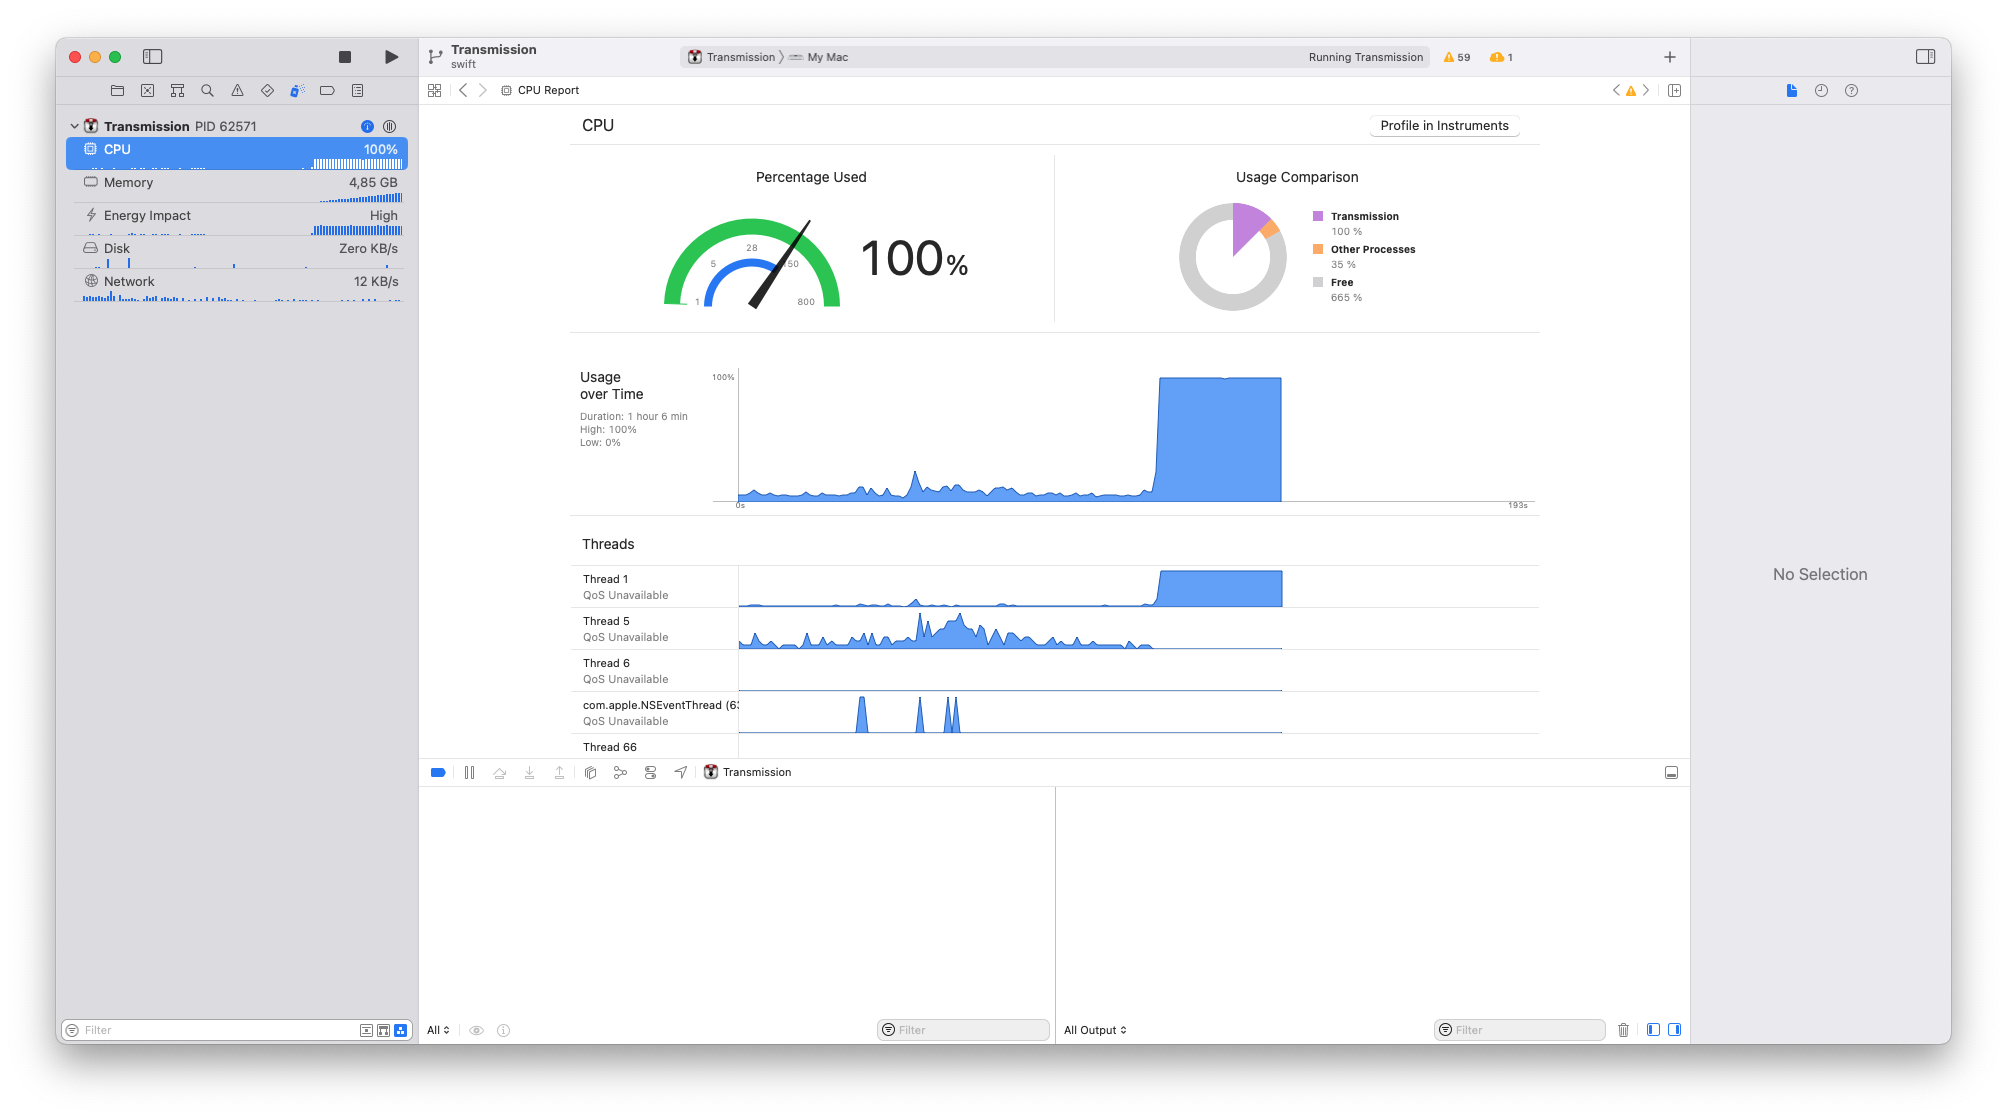The height and width of the screenshot is (1118, 2007).
Task: Click the Debug Memory Graph icon
Action: (620, 772)
